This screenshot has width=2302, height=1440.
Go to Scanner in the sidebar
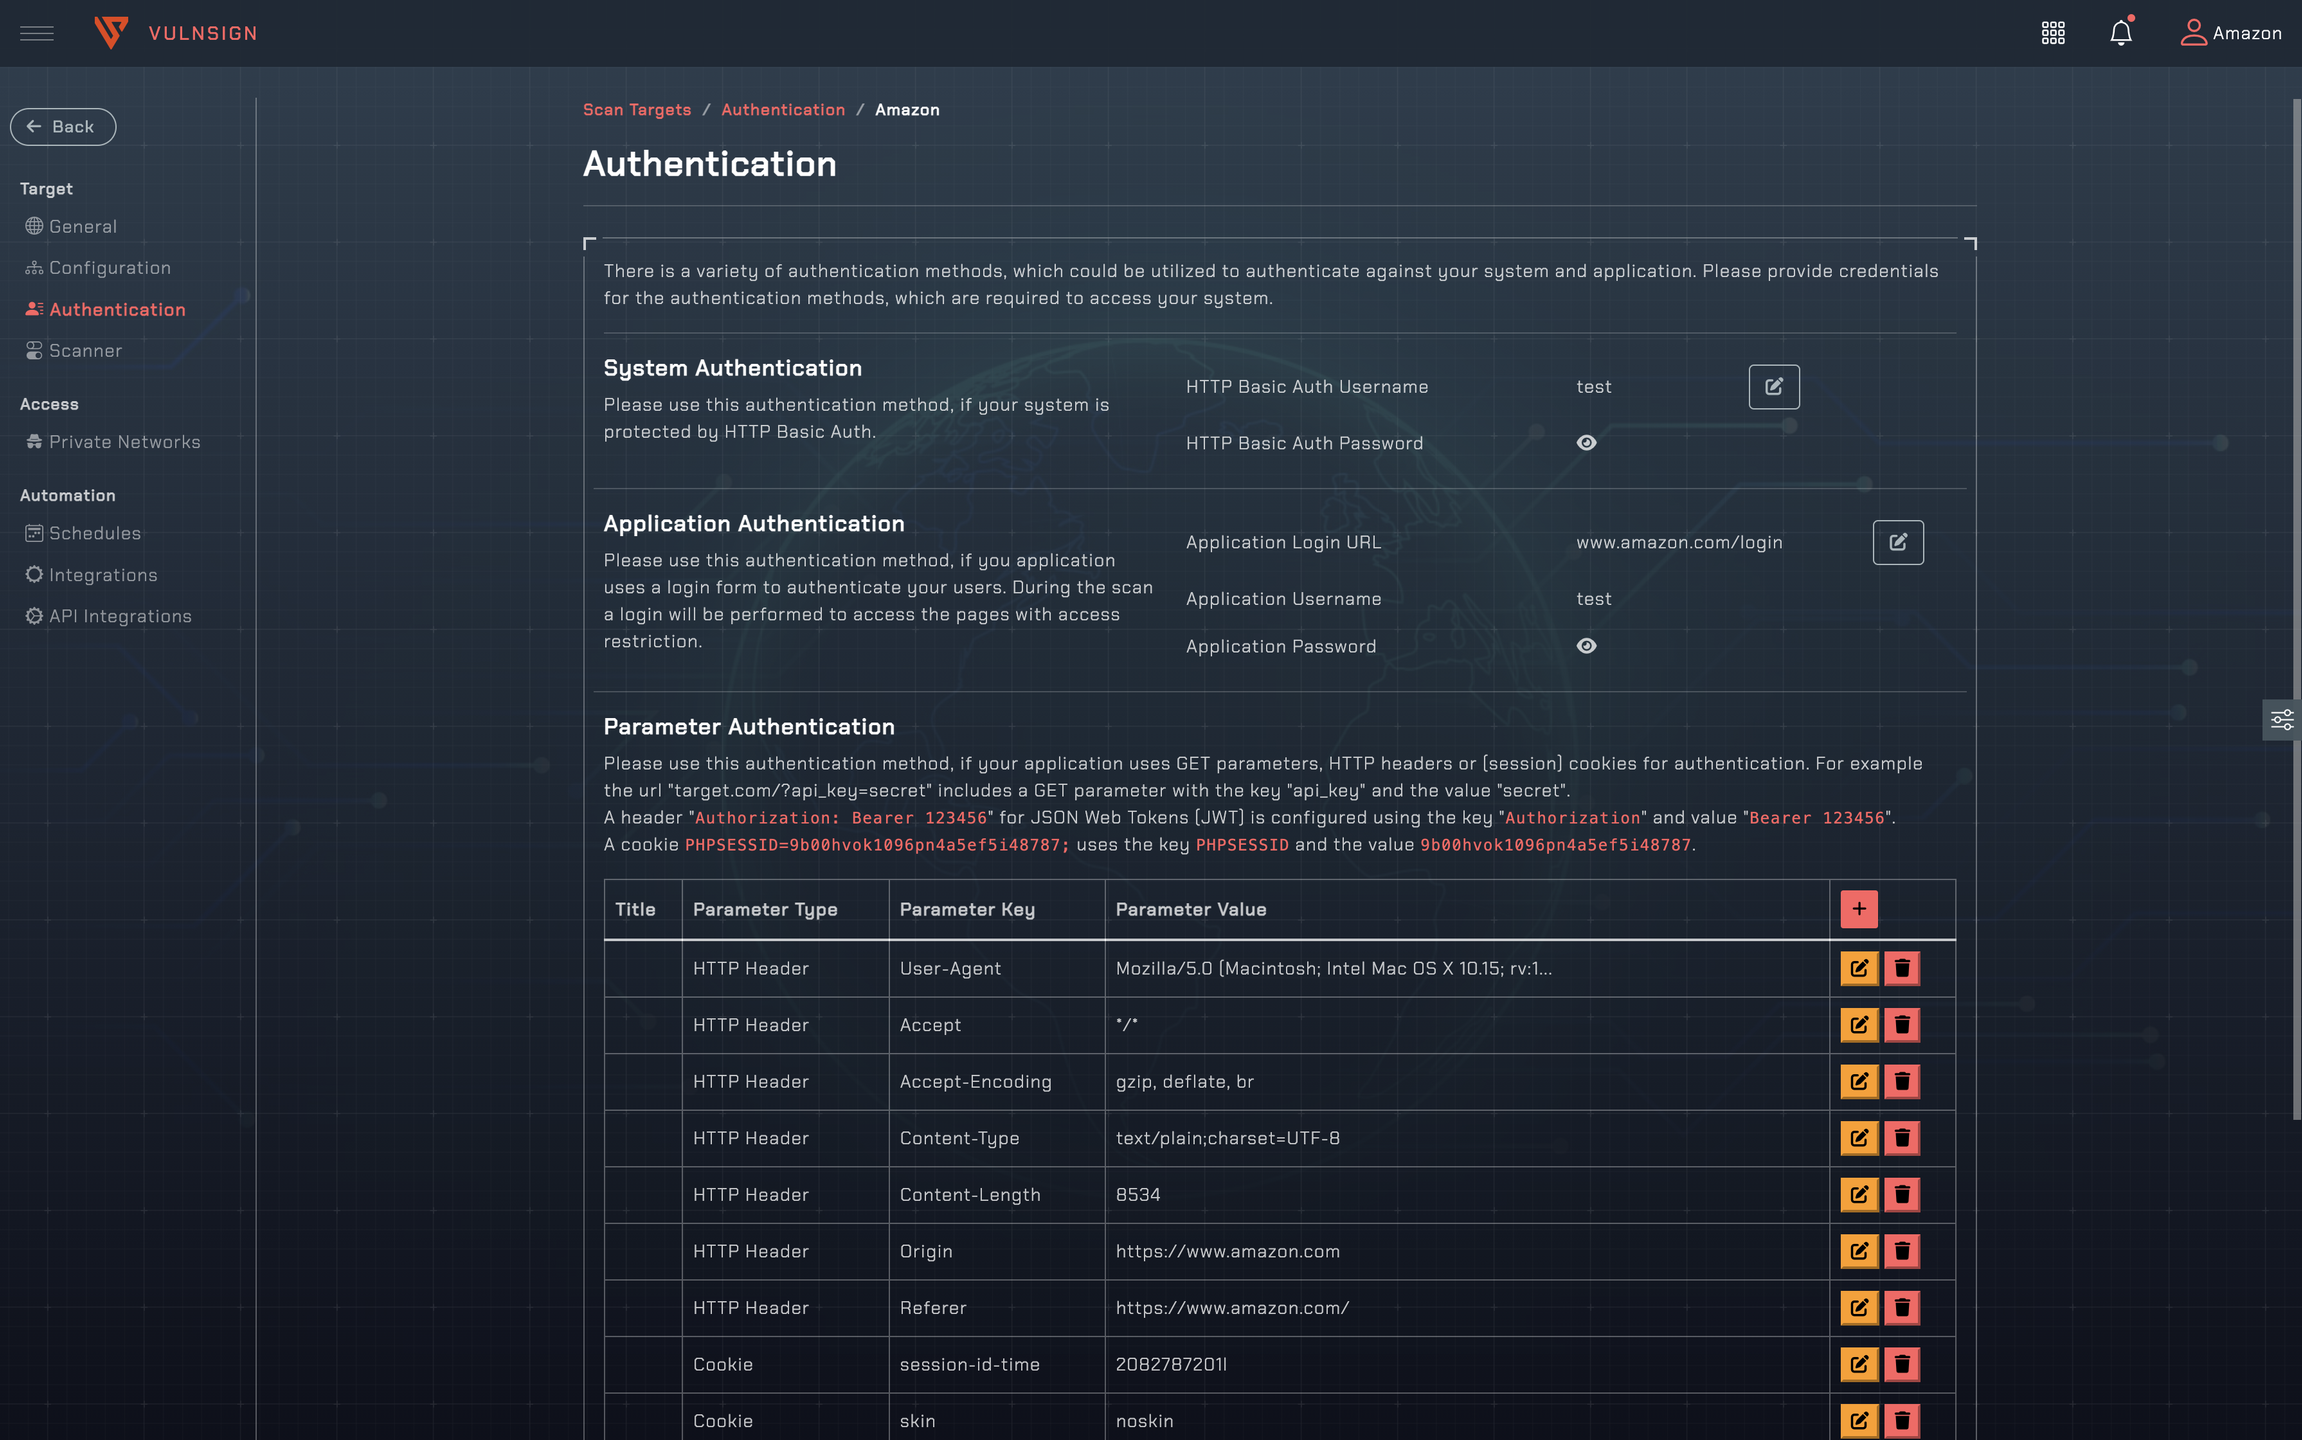coord(85,351)
